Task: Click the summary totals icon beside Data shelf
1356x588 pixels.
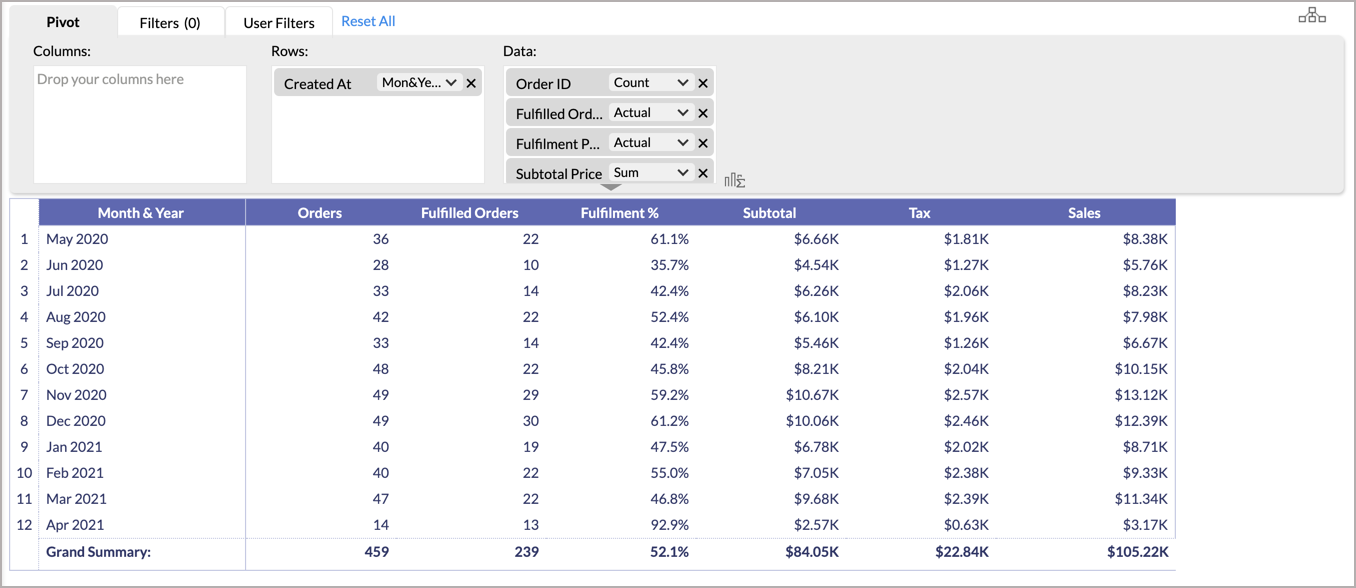Action: [x=735, y=180]
